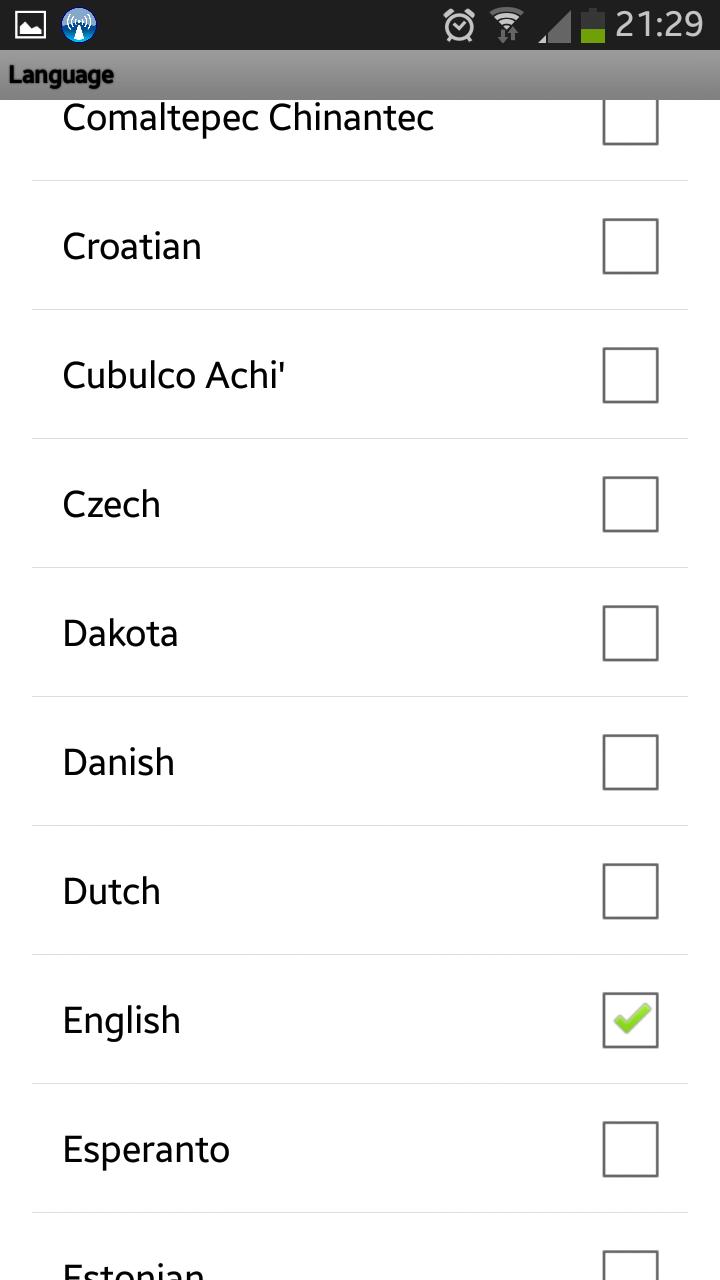Tap the alarm clock status icon
720x1280 pixels.
459,25
